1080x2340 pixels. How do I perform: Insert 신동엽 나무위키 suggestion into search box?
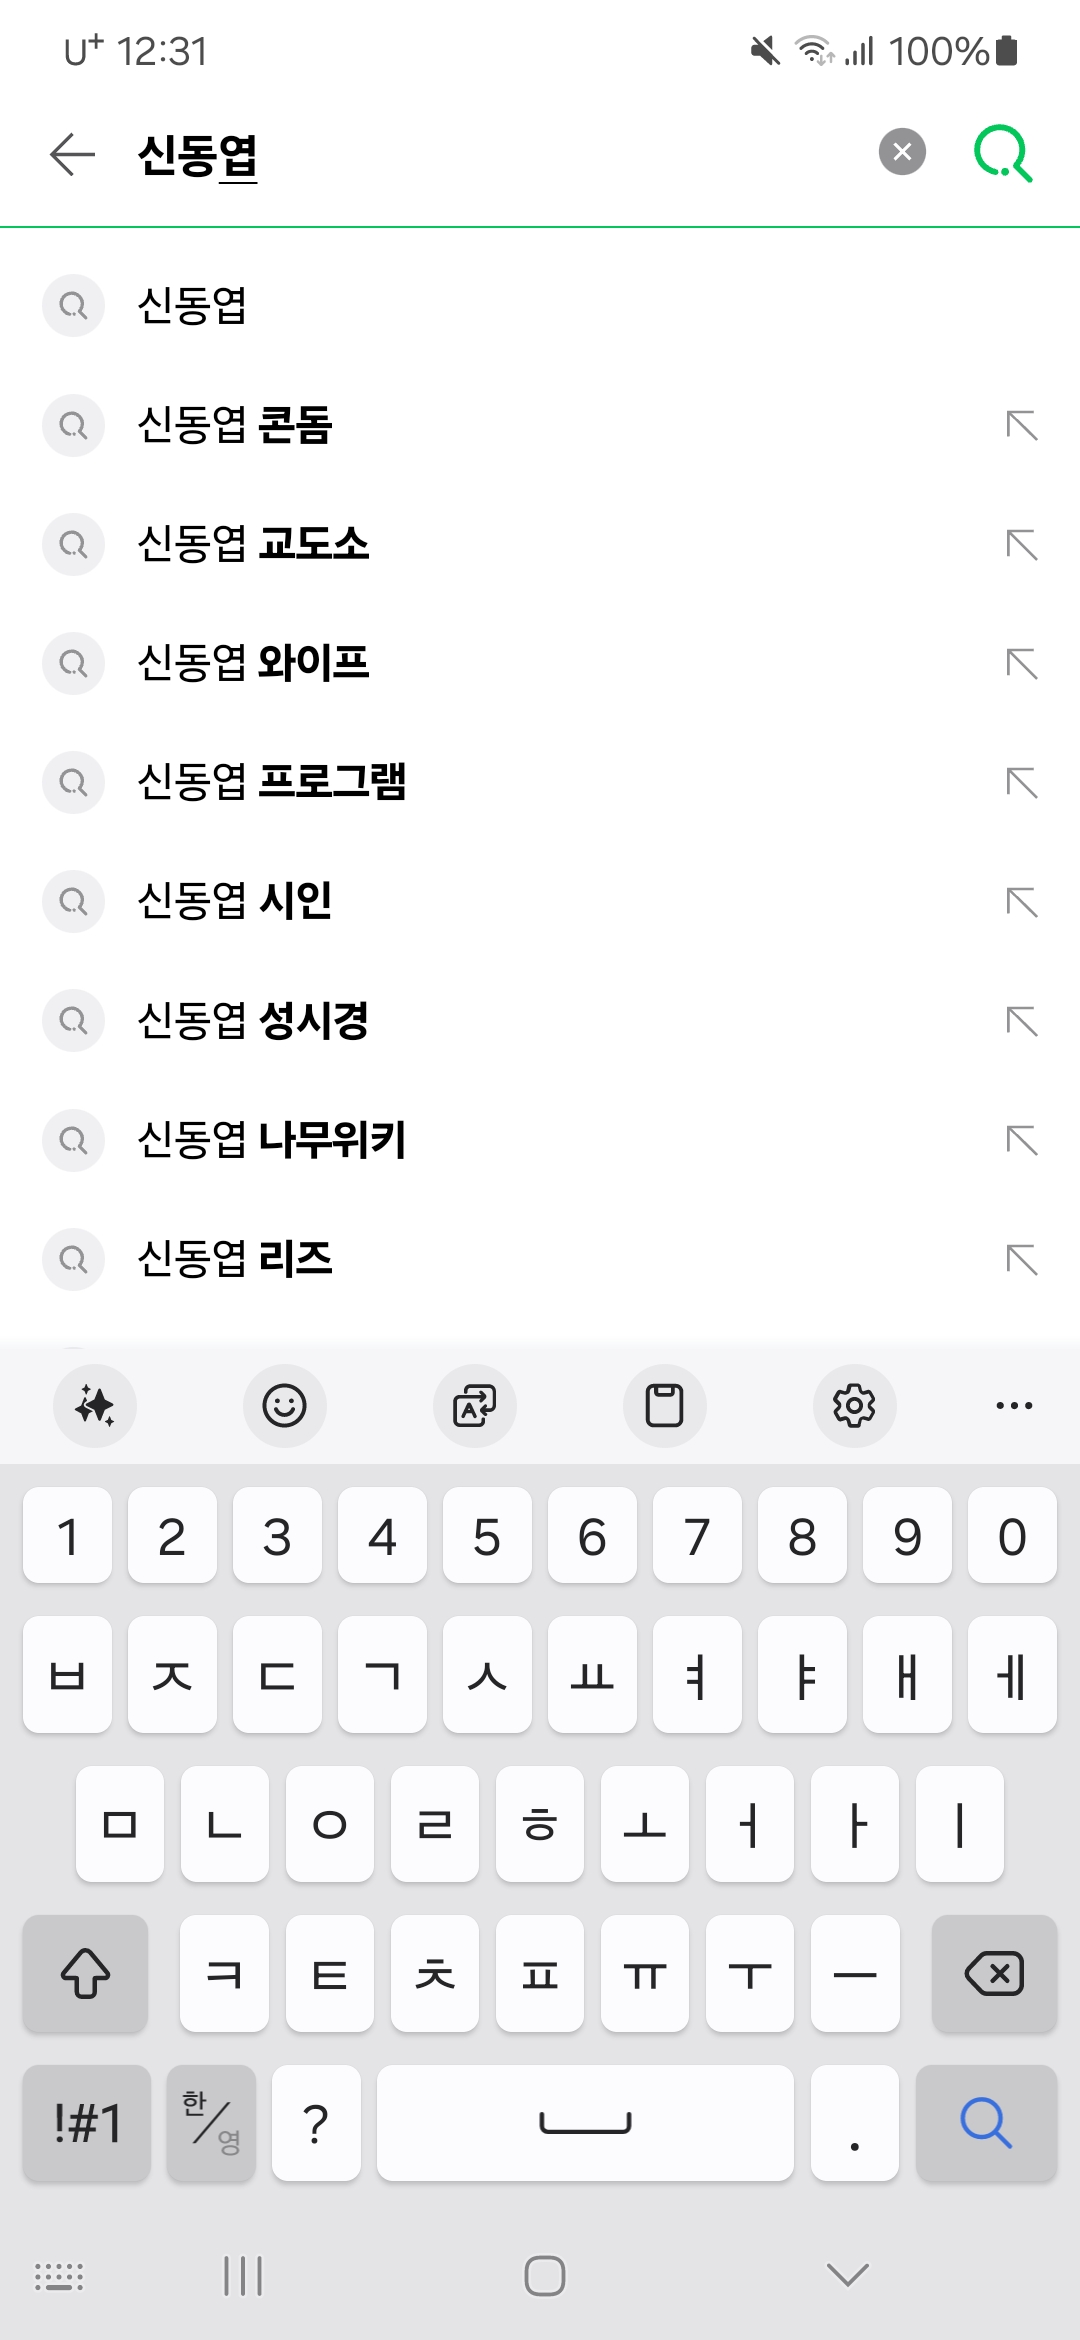1022,1140
